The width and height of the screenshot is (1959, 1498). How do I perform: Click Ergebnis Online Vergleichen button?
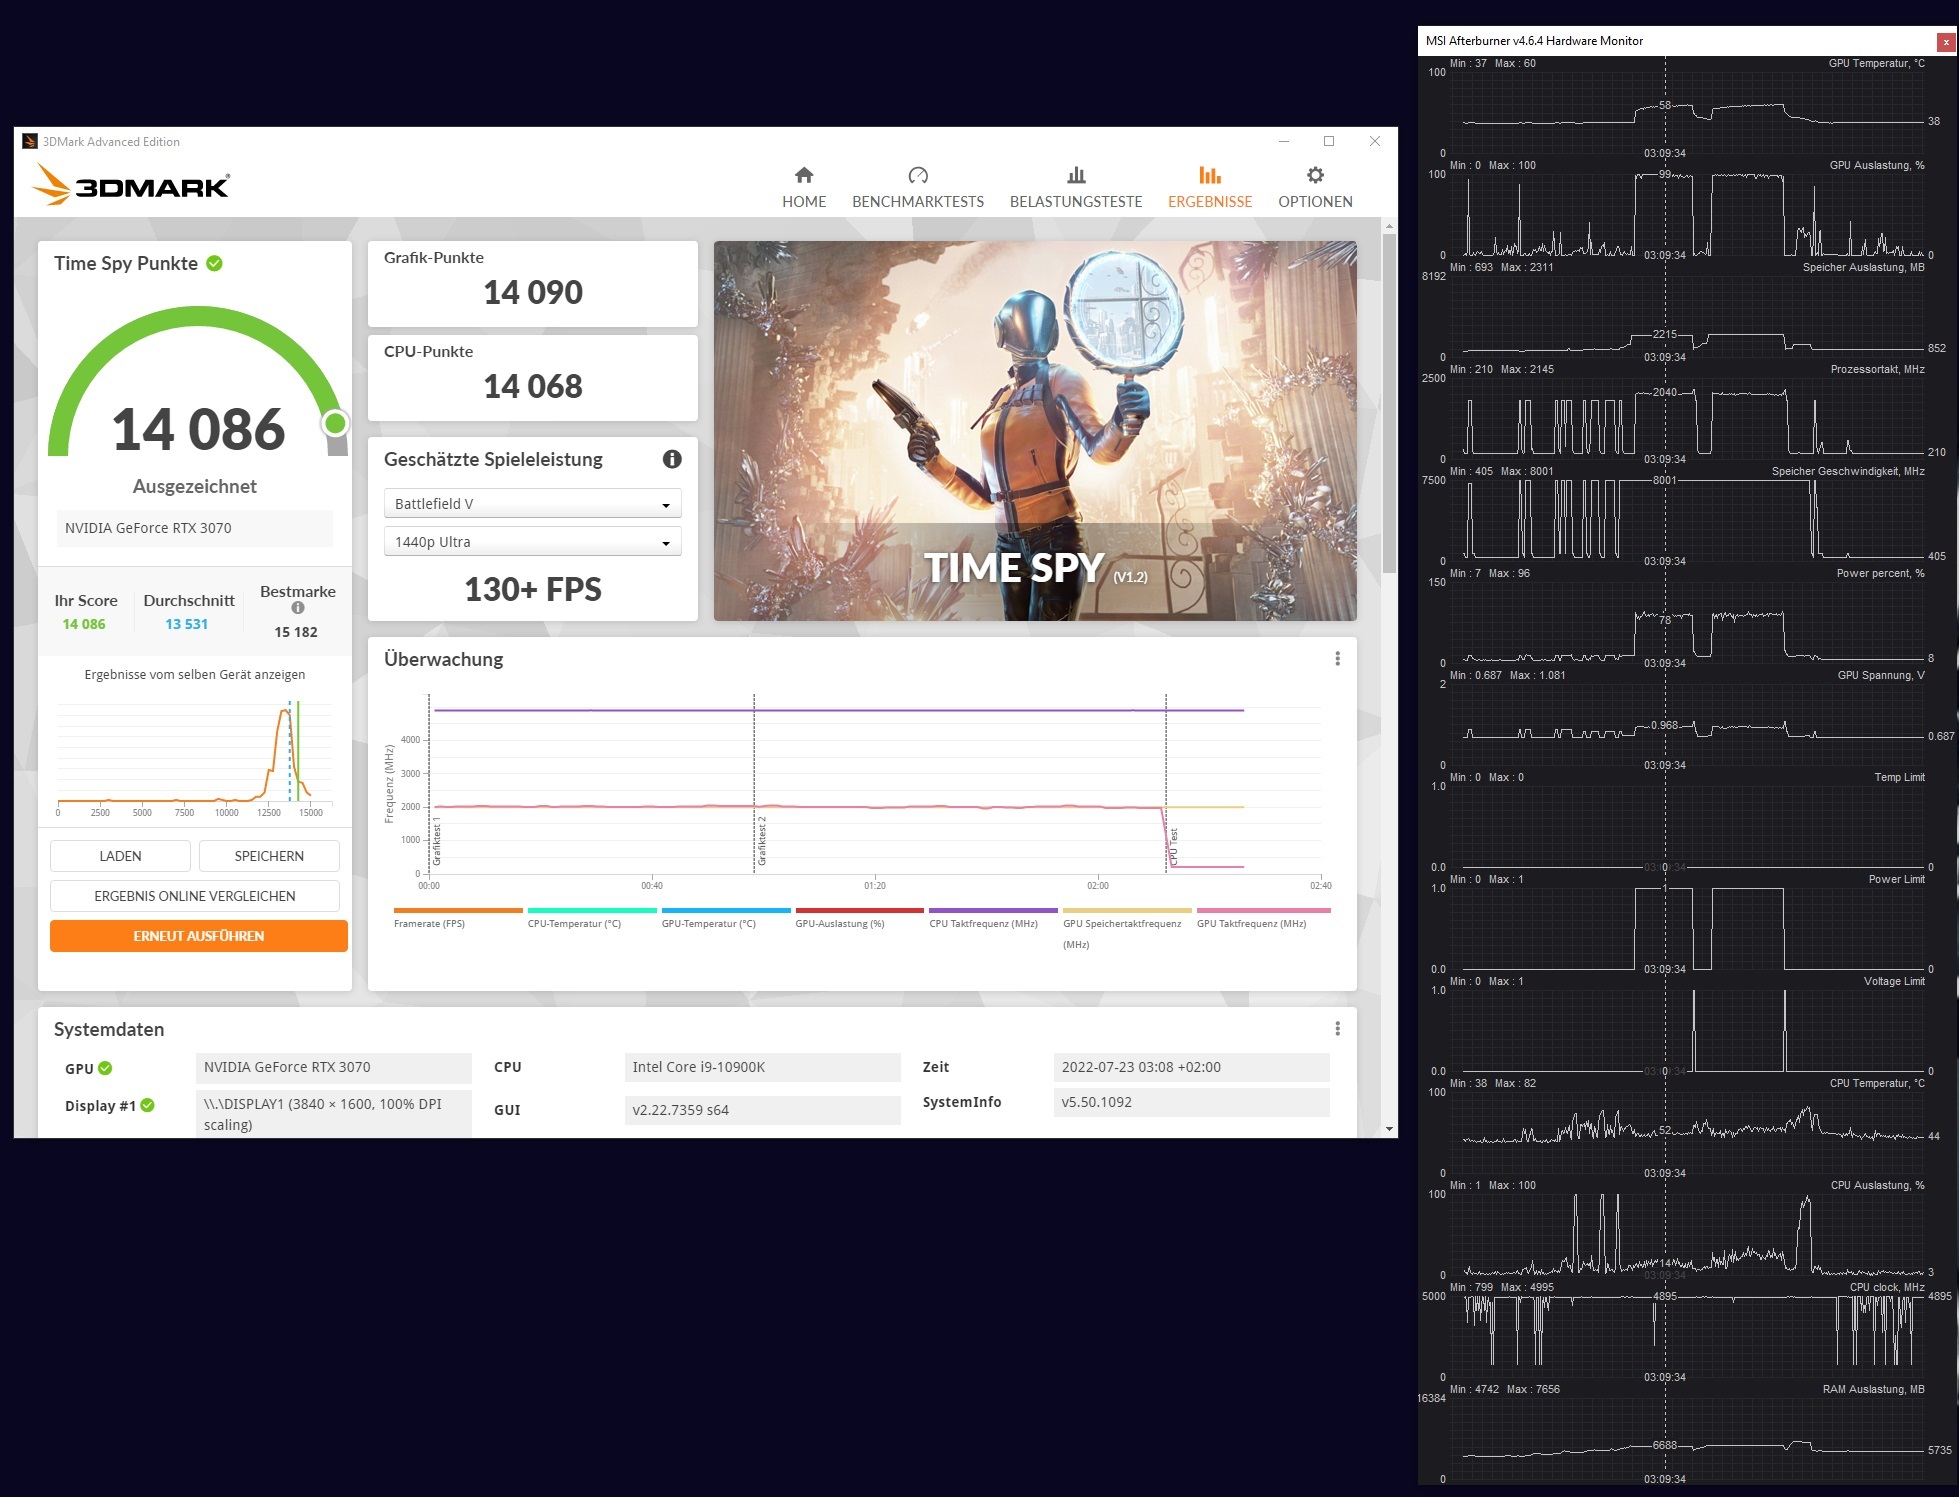(x=195, y=896)
